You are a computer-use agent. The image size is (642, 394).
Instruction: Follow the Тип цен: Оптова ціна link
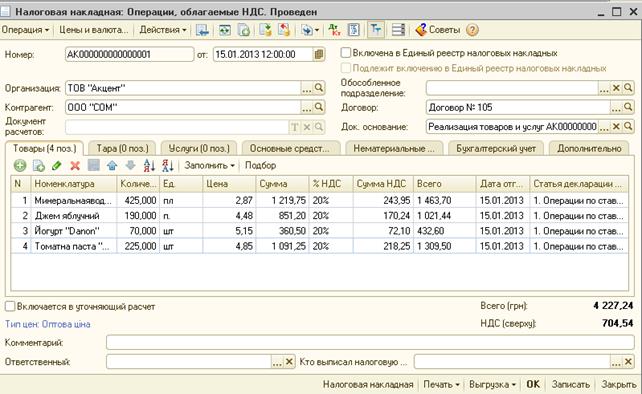point(47,324)
